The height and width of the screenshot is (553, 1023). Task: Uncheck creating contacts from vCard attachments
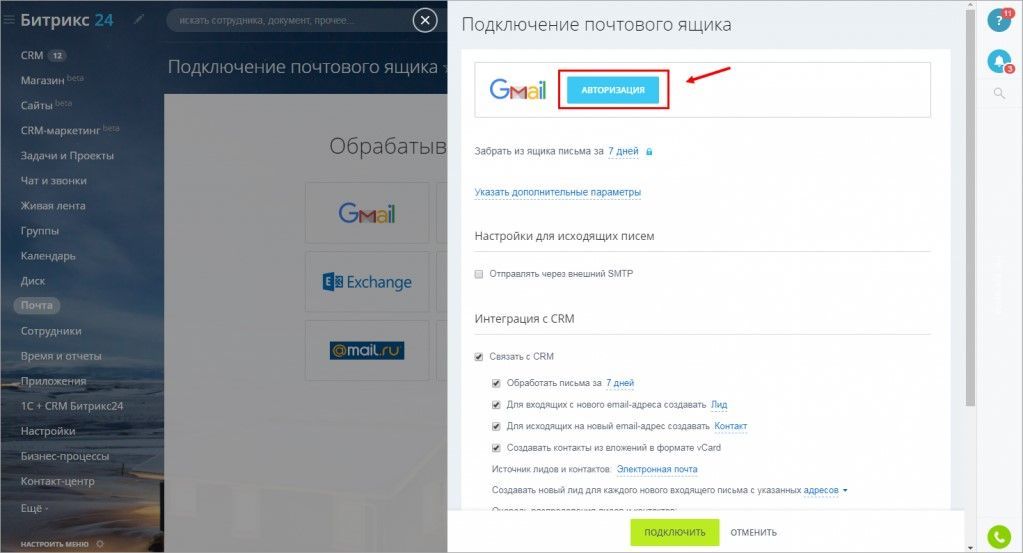496,448
